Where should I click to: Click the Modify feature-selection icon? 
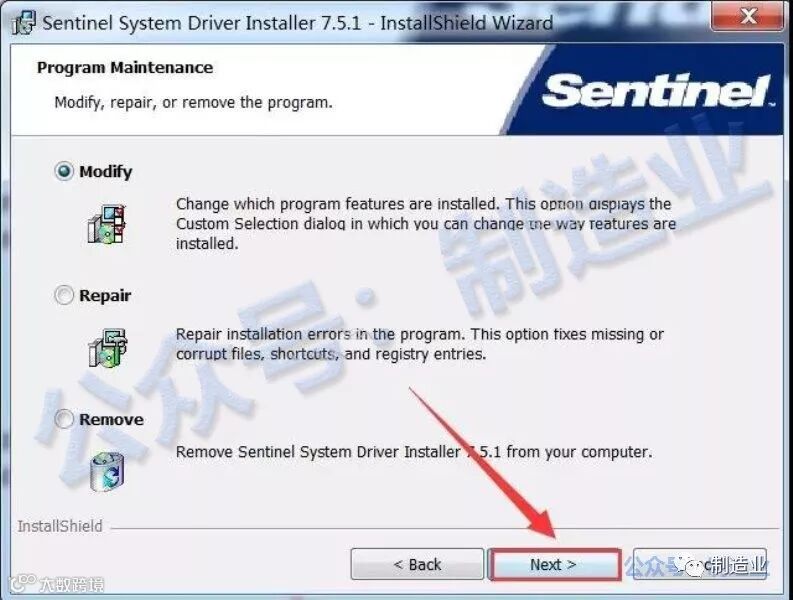[x=107, y=224]
